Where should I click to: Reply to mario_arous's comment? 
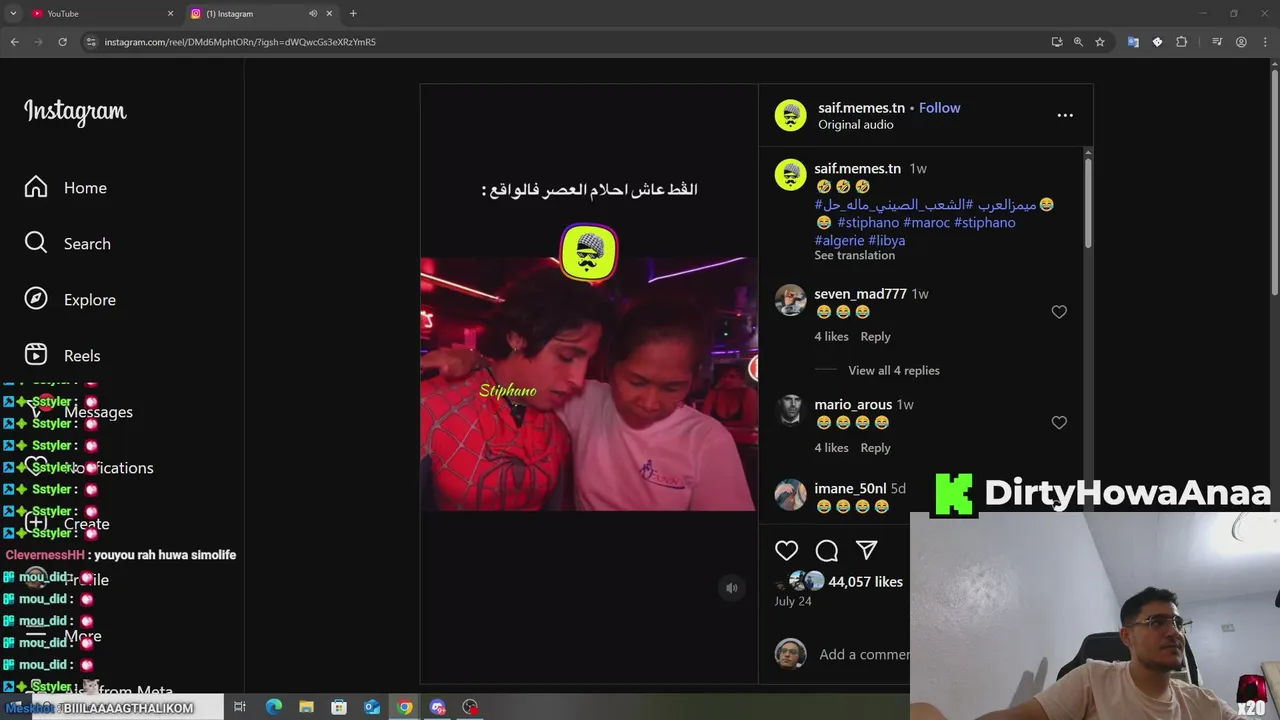click(875, 448)
